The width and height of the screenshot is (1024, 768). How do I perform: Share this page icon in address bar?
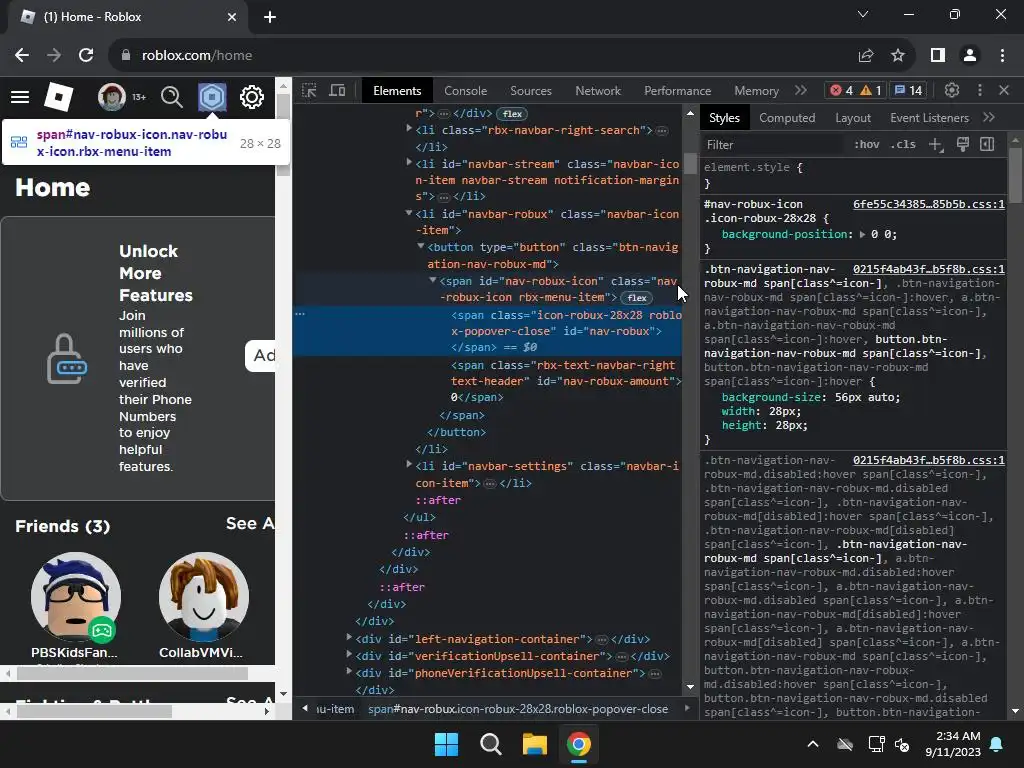click(x=866, y=56)
